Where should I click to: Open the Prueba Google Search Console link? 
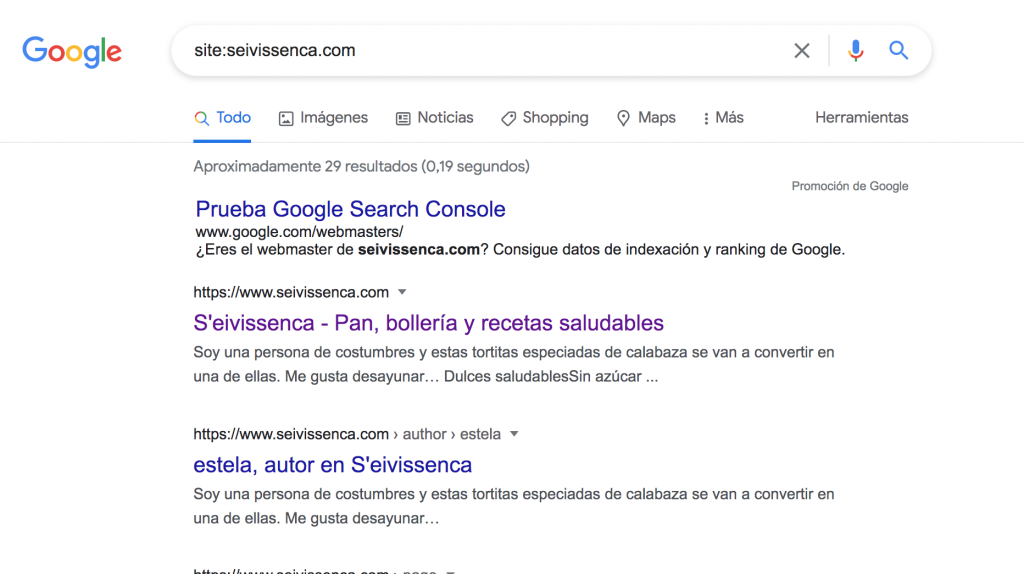(x=350, y=209)
